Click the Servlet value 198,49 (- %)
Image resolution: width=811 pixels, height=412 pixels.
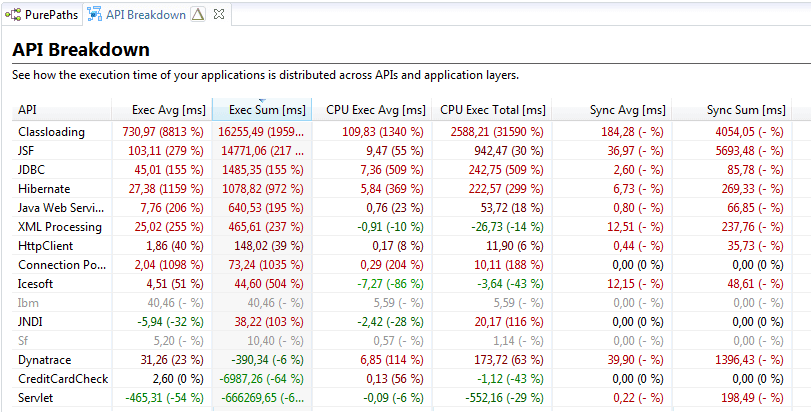click(x=753, y=399)
